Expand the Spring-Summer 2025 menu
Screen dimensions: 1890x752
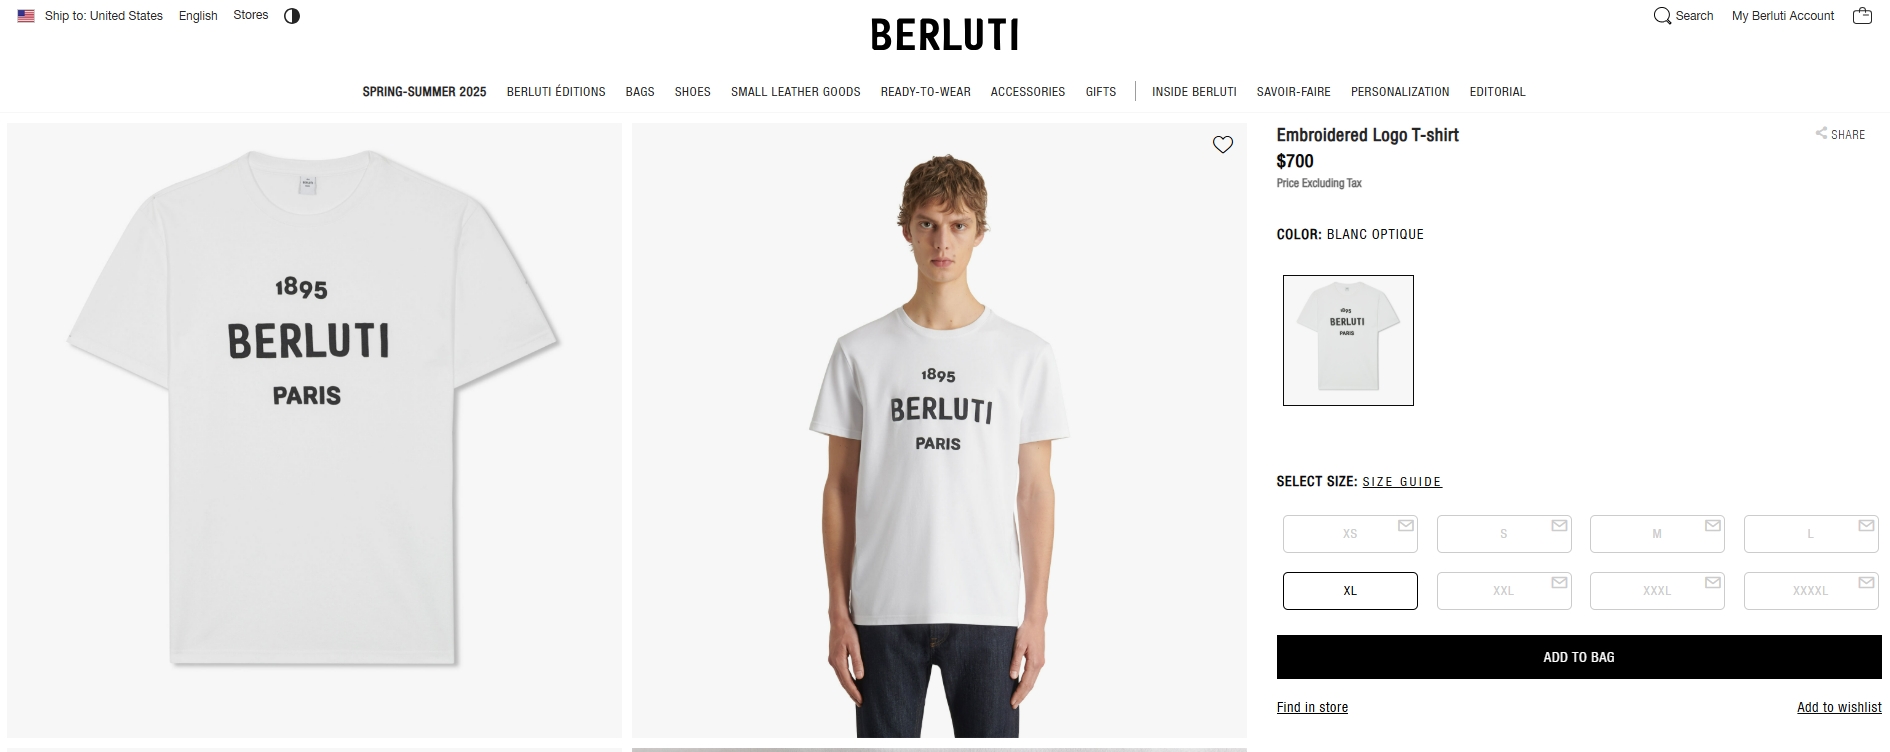coord(424,92)
